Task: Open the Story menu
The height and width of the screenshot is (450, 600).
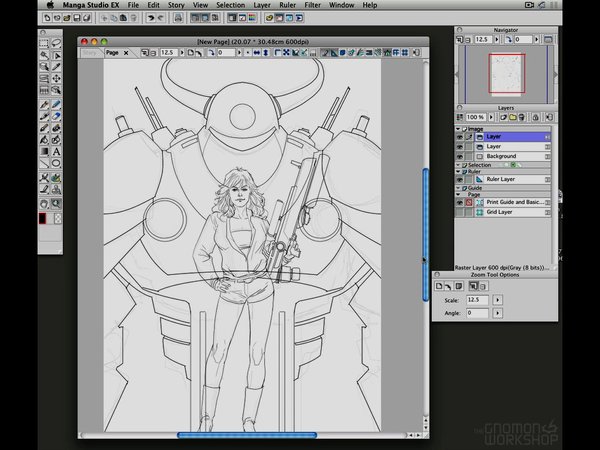Action: [x=176, y=5]
